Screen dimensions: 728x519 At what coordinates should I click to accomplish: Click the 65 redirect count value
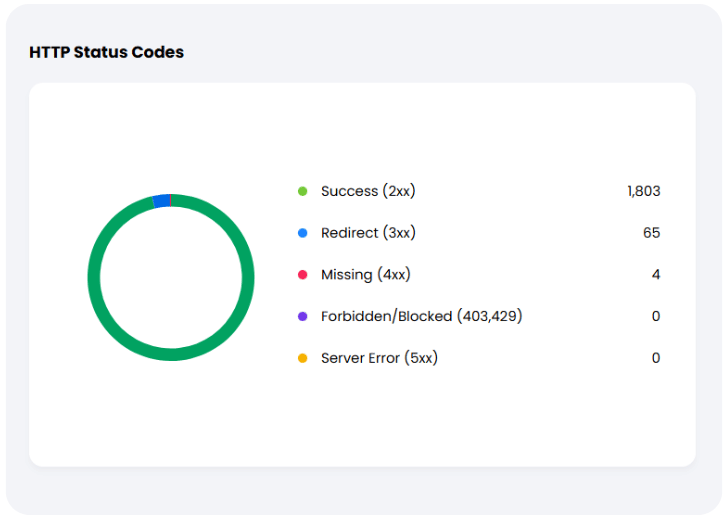tap(651, 233)
